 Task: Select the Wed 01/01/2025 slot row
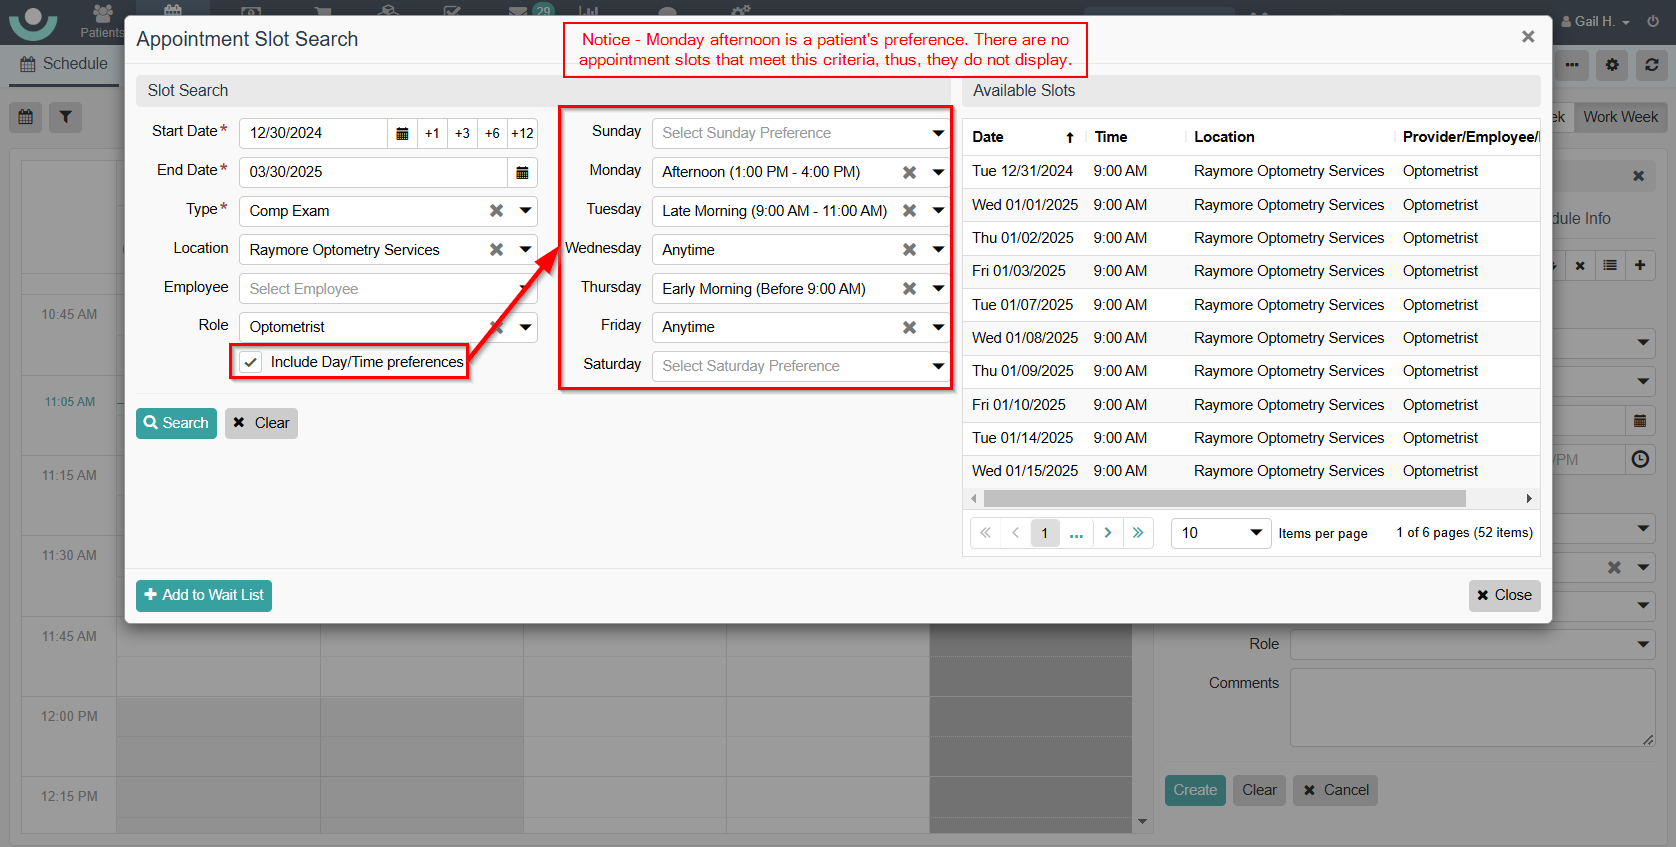[1252, 205]
